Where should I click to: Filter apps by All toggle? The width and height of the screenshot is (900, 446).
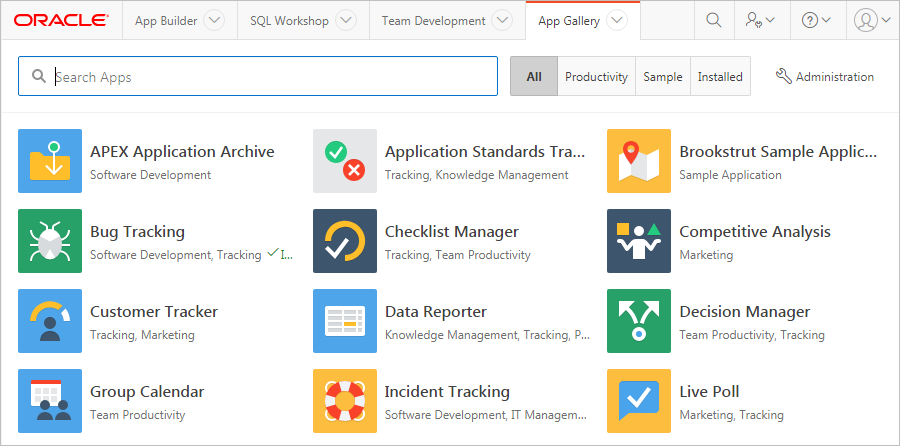[534, 77]
